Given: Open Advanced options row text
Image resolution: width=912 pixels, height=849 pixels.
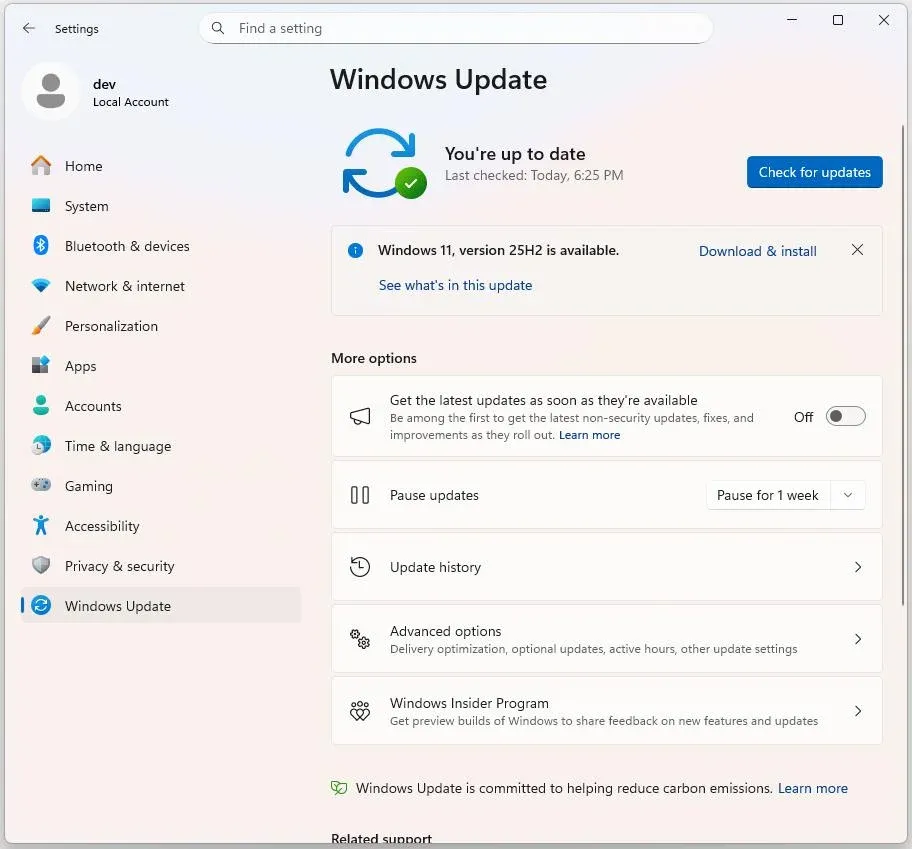Looking at the screenshot, I should (446, 631).
